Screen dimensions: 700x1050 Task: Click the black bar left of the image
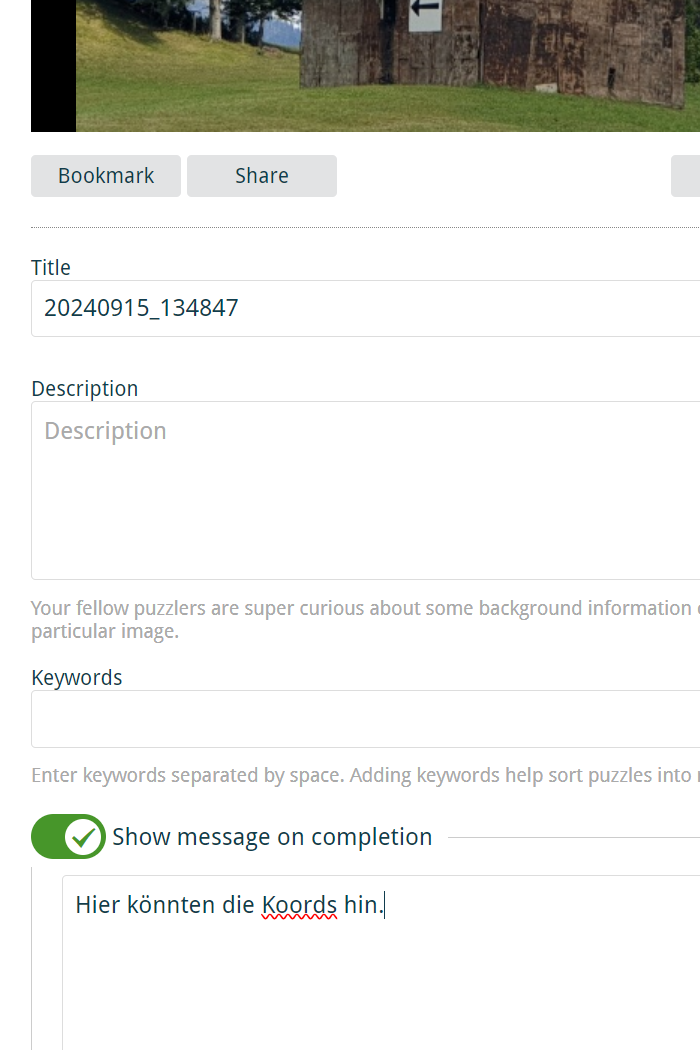[54, 66]
